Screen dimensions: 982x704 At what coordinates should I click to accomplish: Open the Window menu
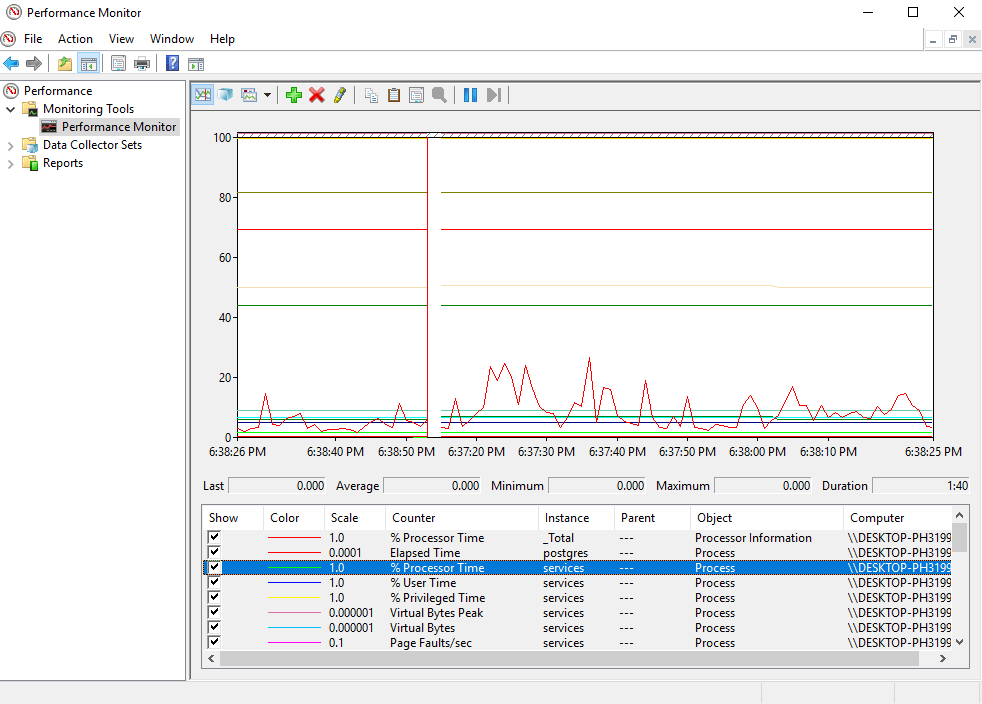coord(171,38)
